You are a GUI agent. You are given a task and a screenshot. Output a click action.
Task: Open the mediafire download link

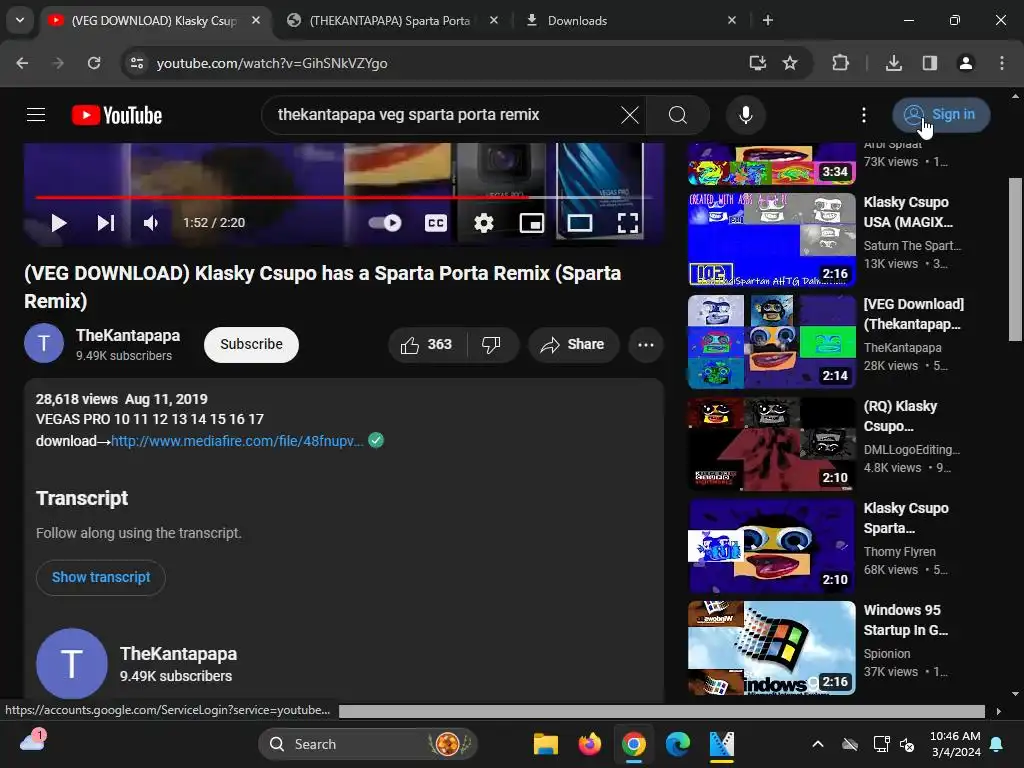(237, 441)
